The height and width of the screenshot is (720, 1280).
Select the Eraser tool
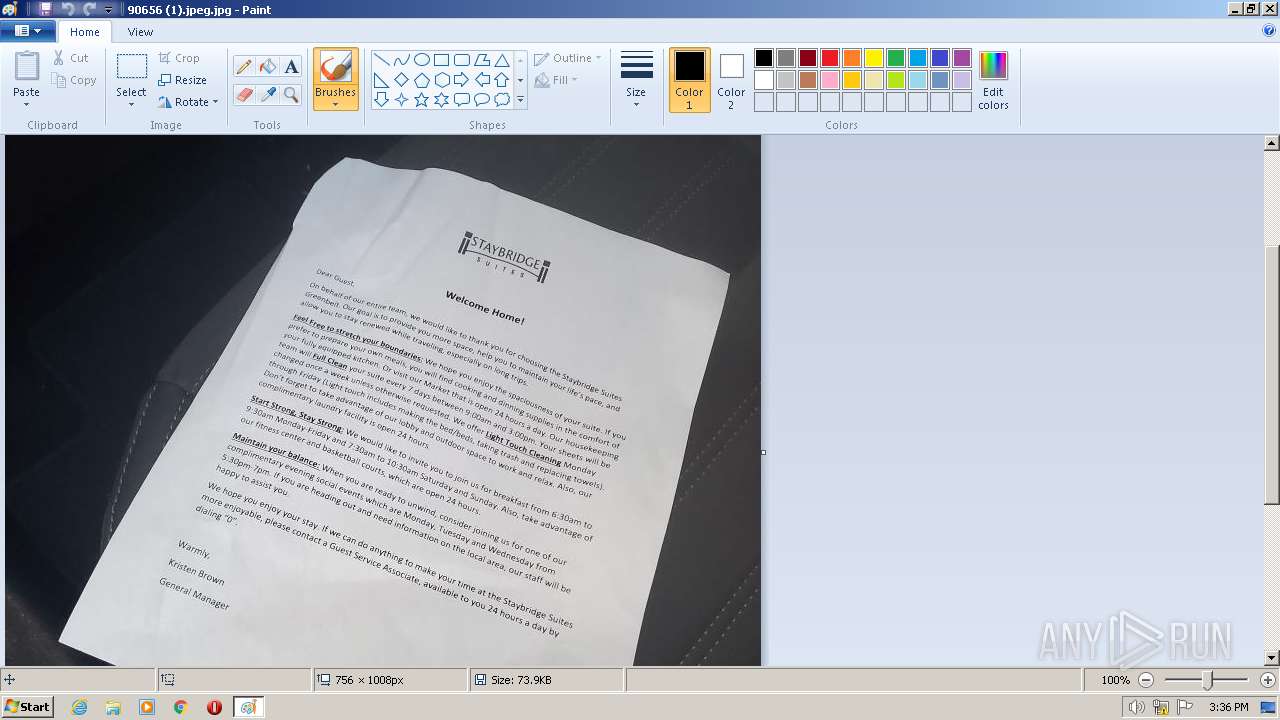point(244,94)
